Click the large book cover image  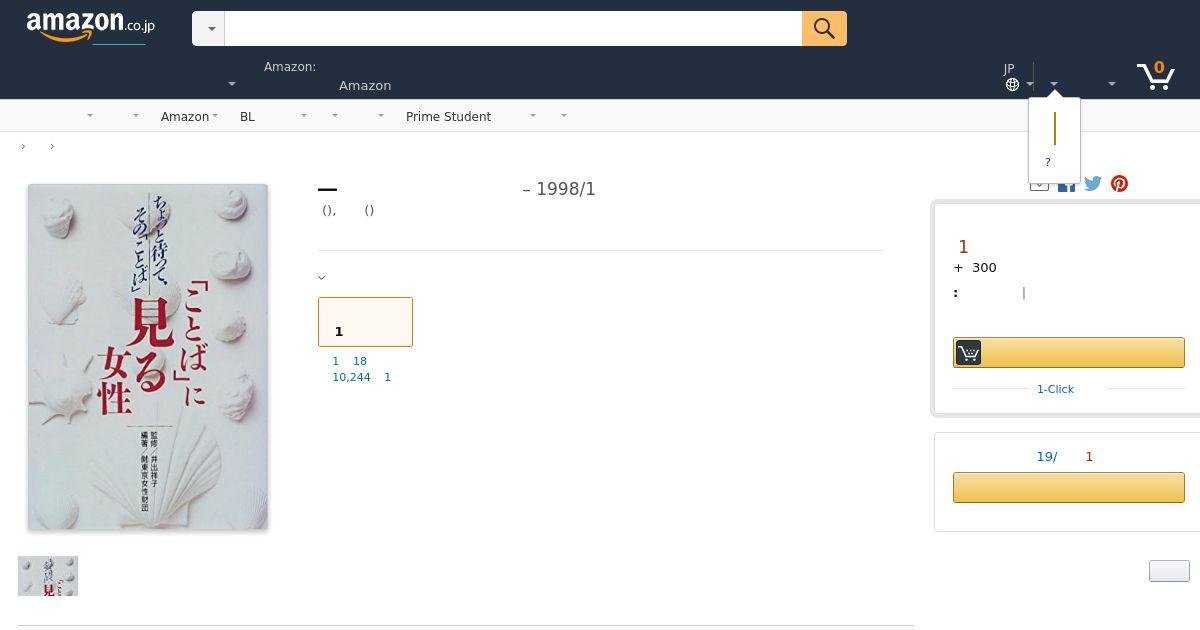(148, 357)
